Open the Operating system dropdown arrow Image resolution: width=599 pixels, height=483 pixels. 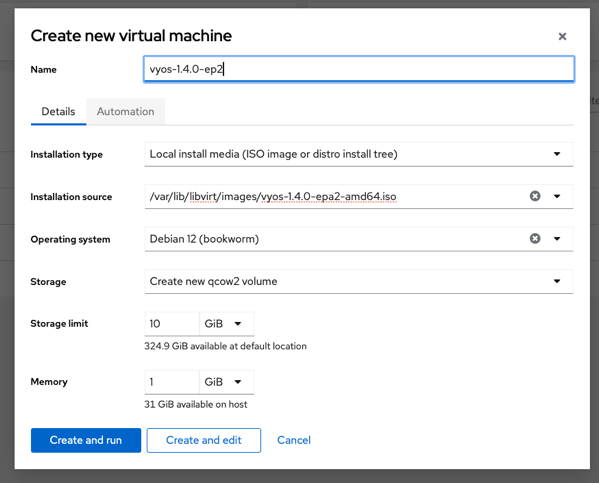557,239
